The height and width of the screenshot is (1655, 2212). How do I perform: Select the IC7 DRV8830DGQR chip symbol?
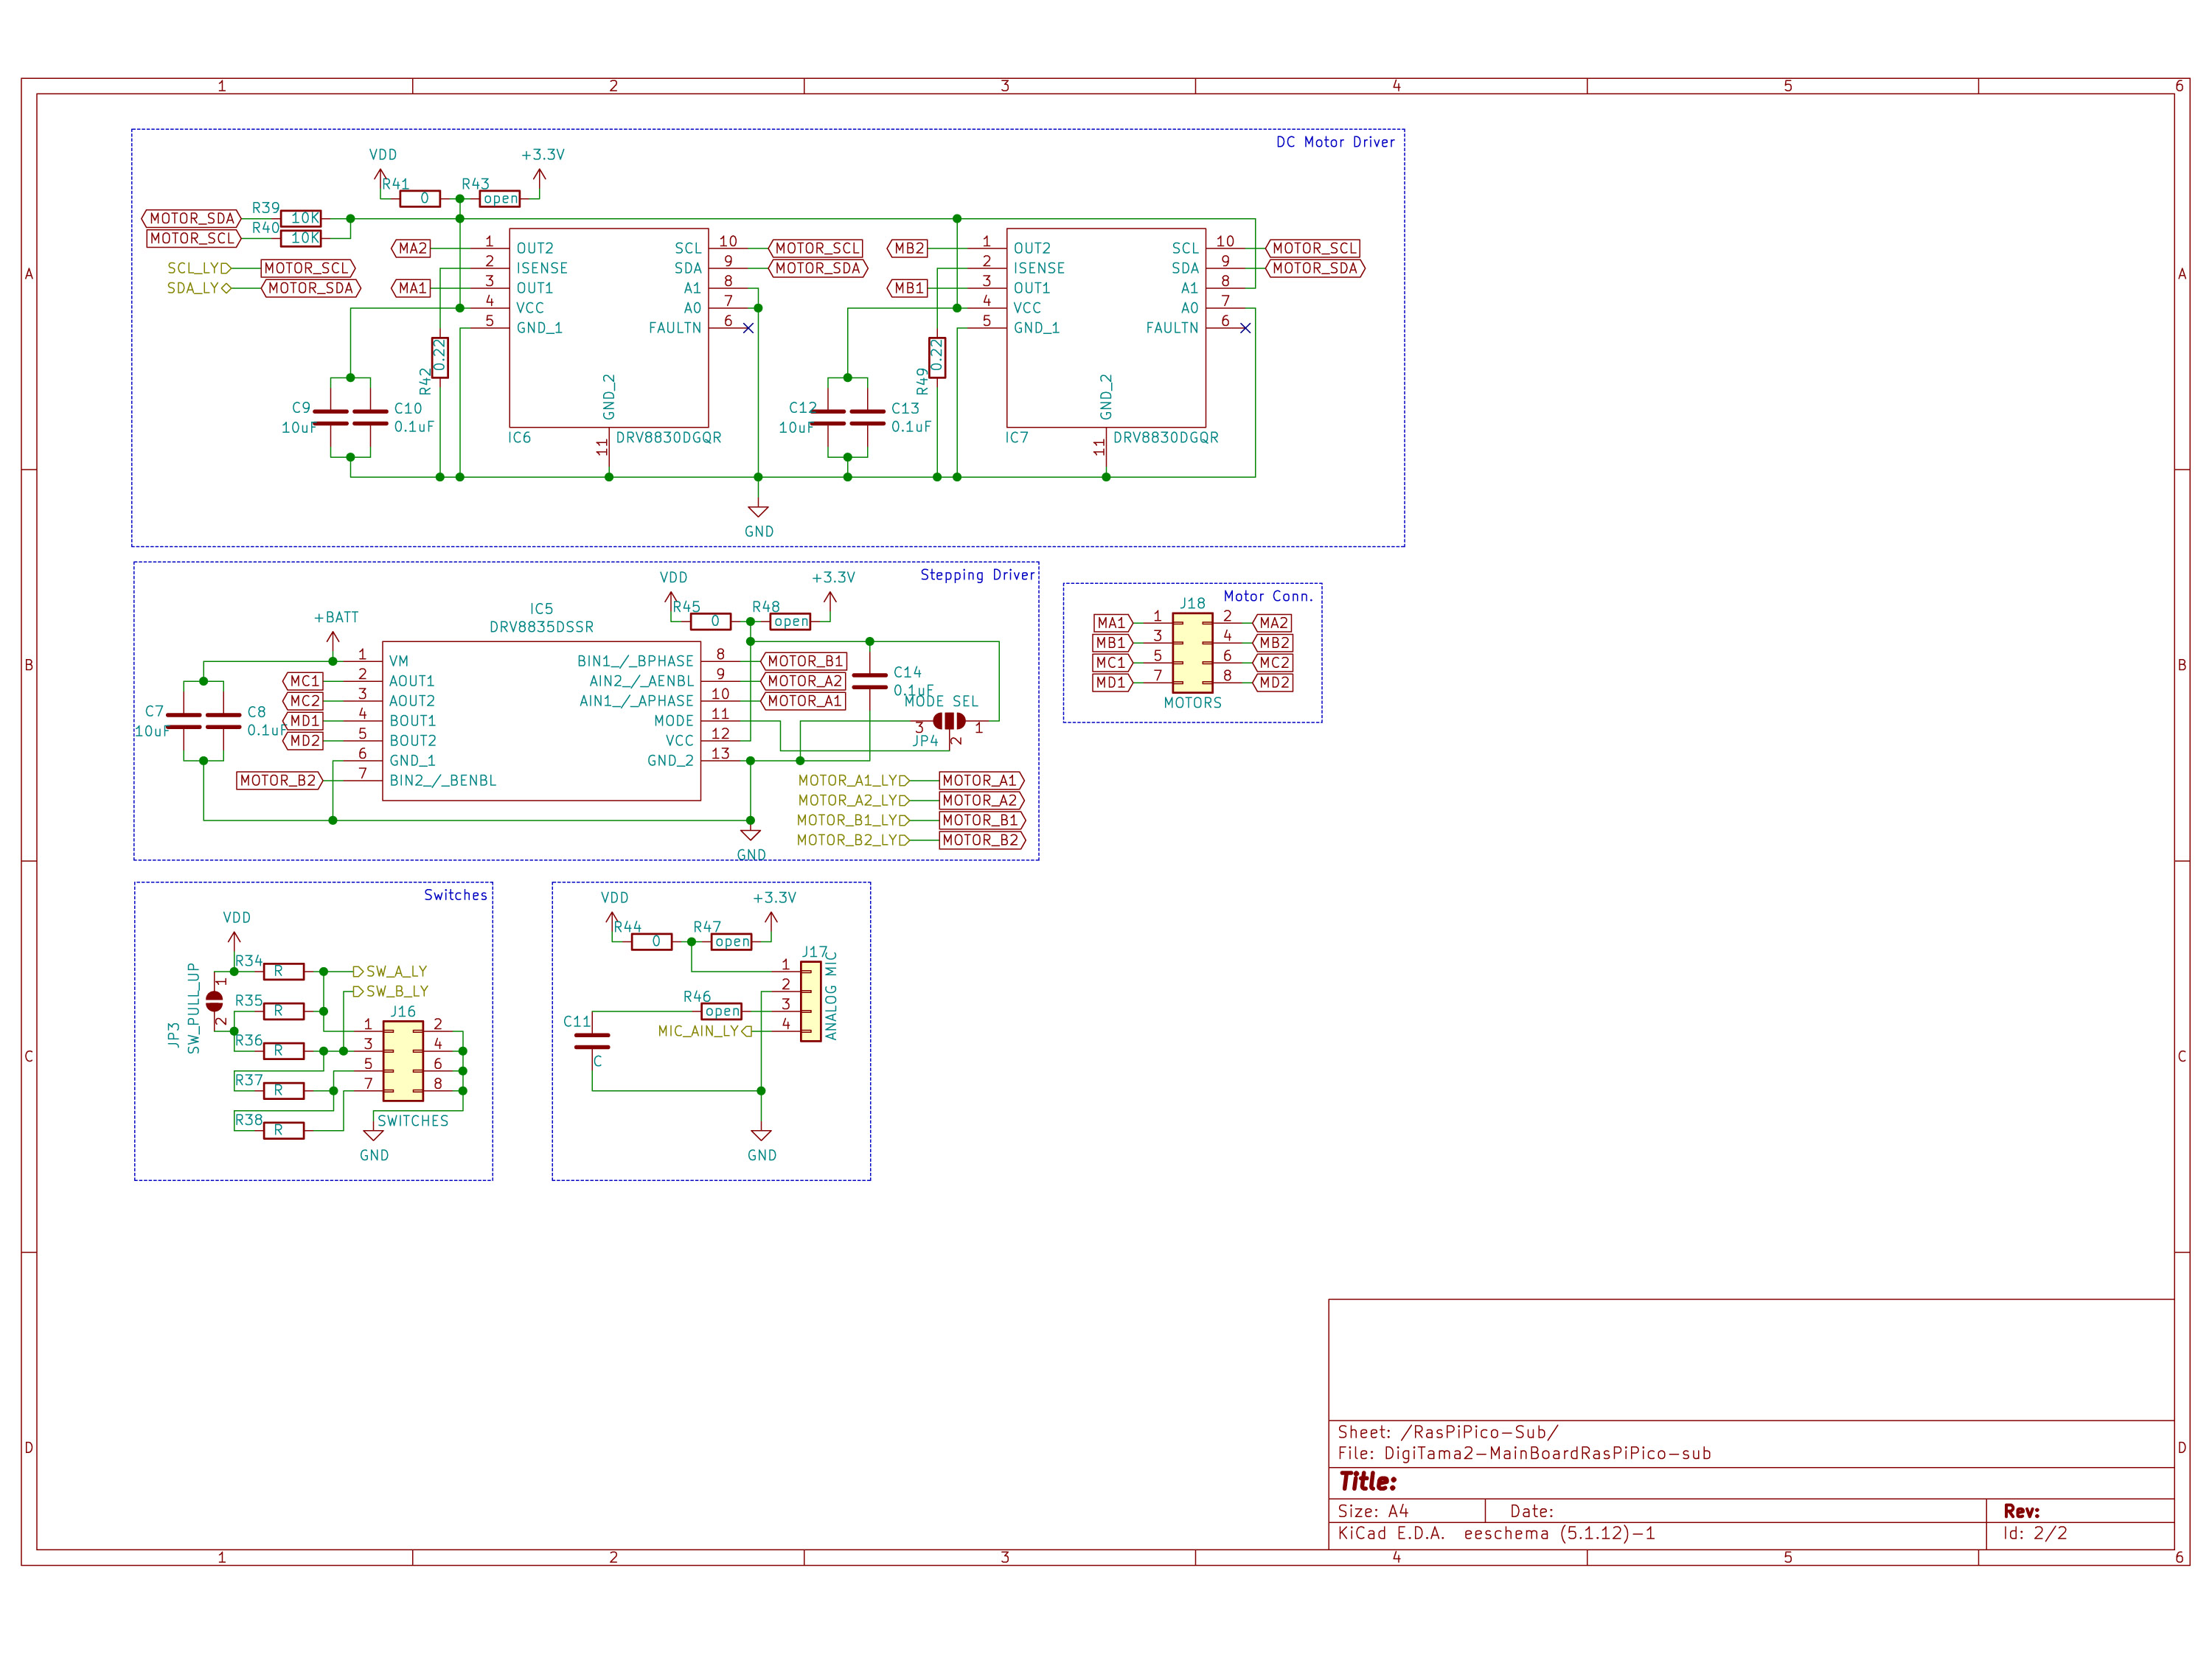[x=1105, y=328]
